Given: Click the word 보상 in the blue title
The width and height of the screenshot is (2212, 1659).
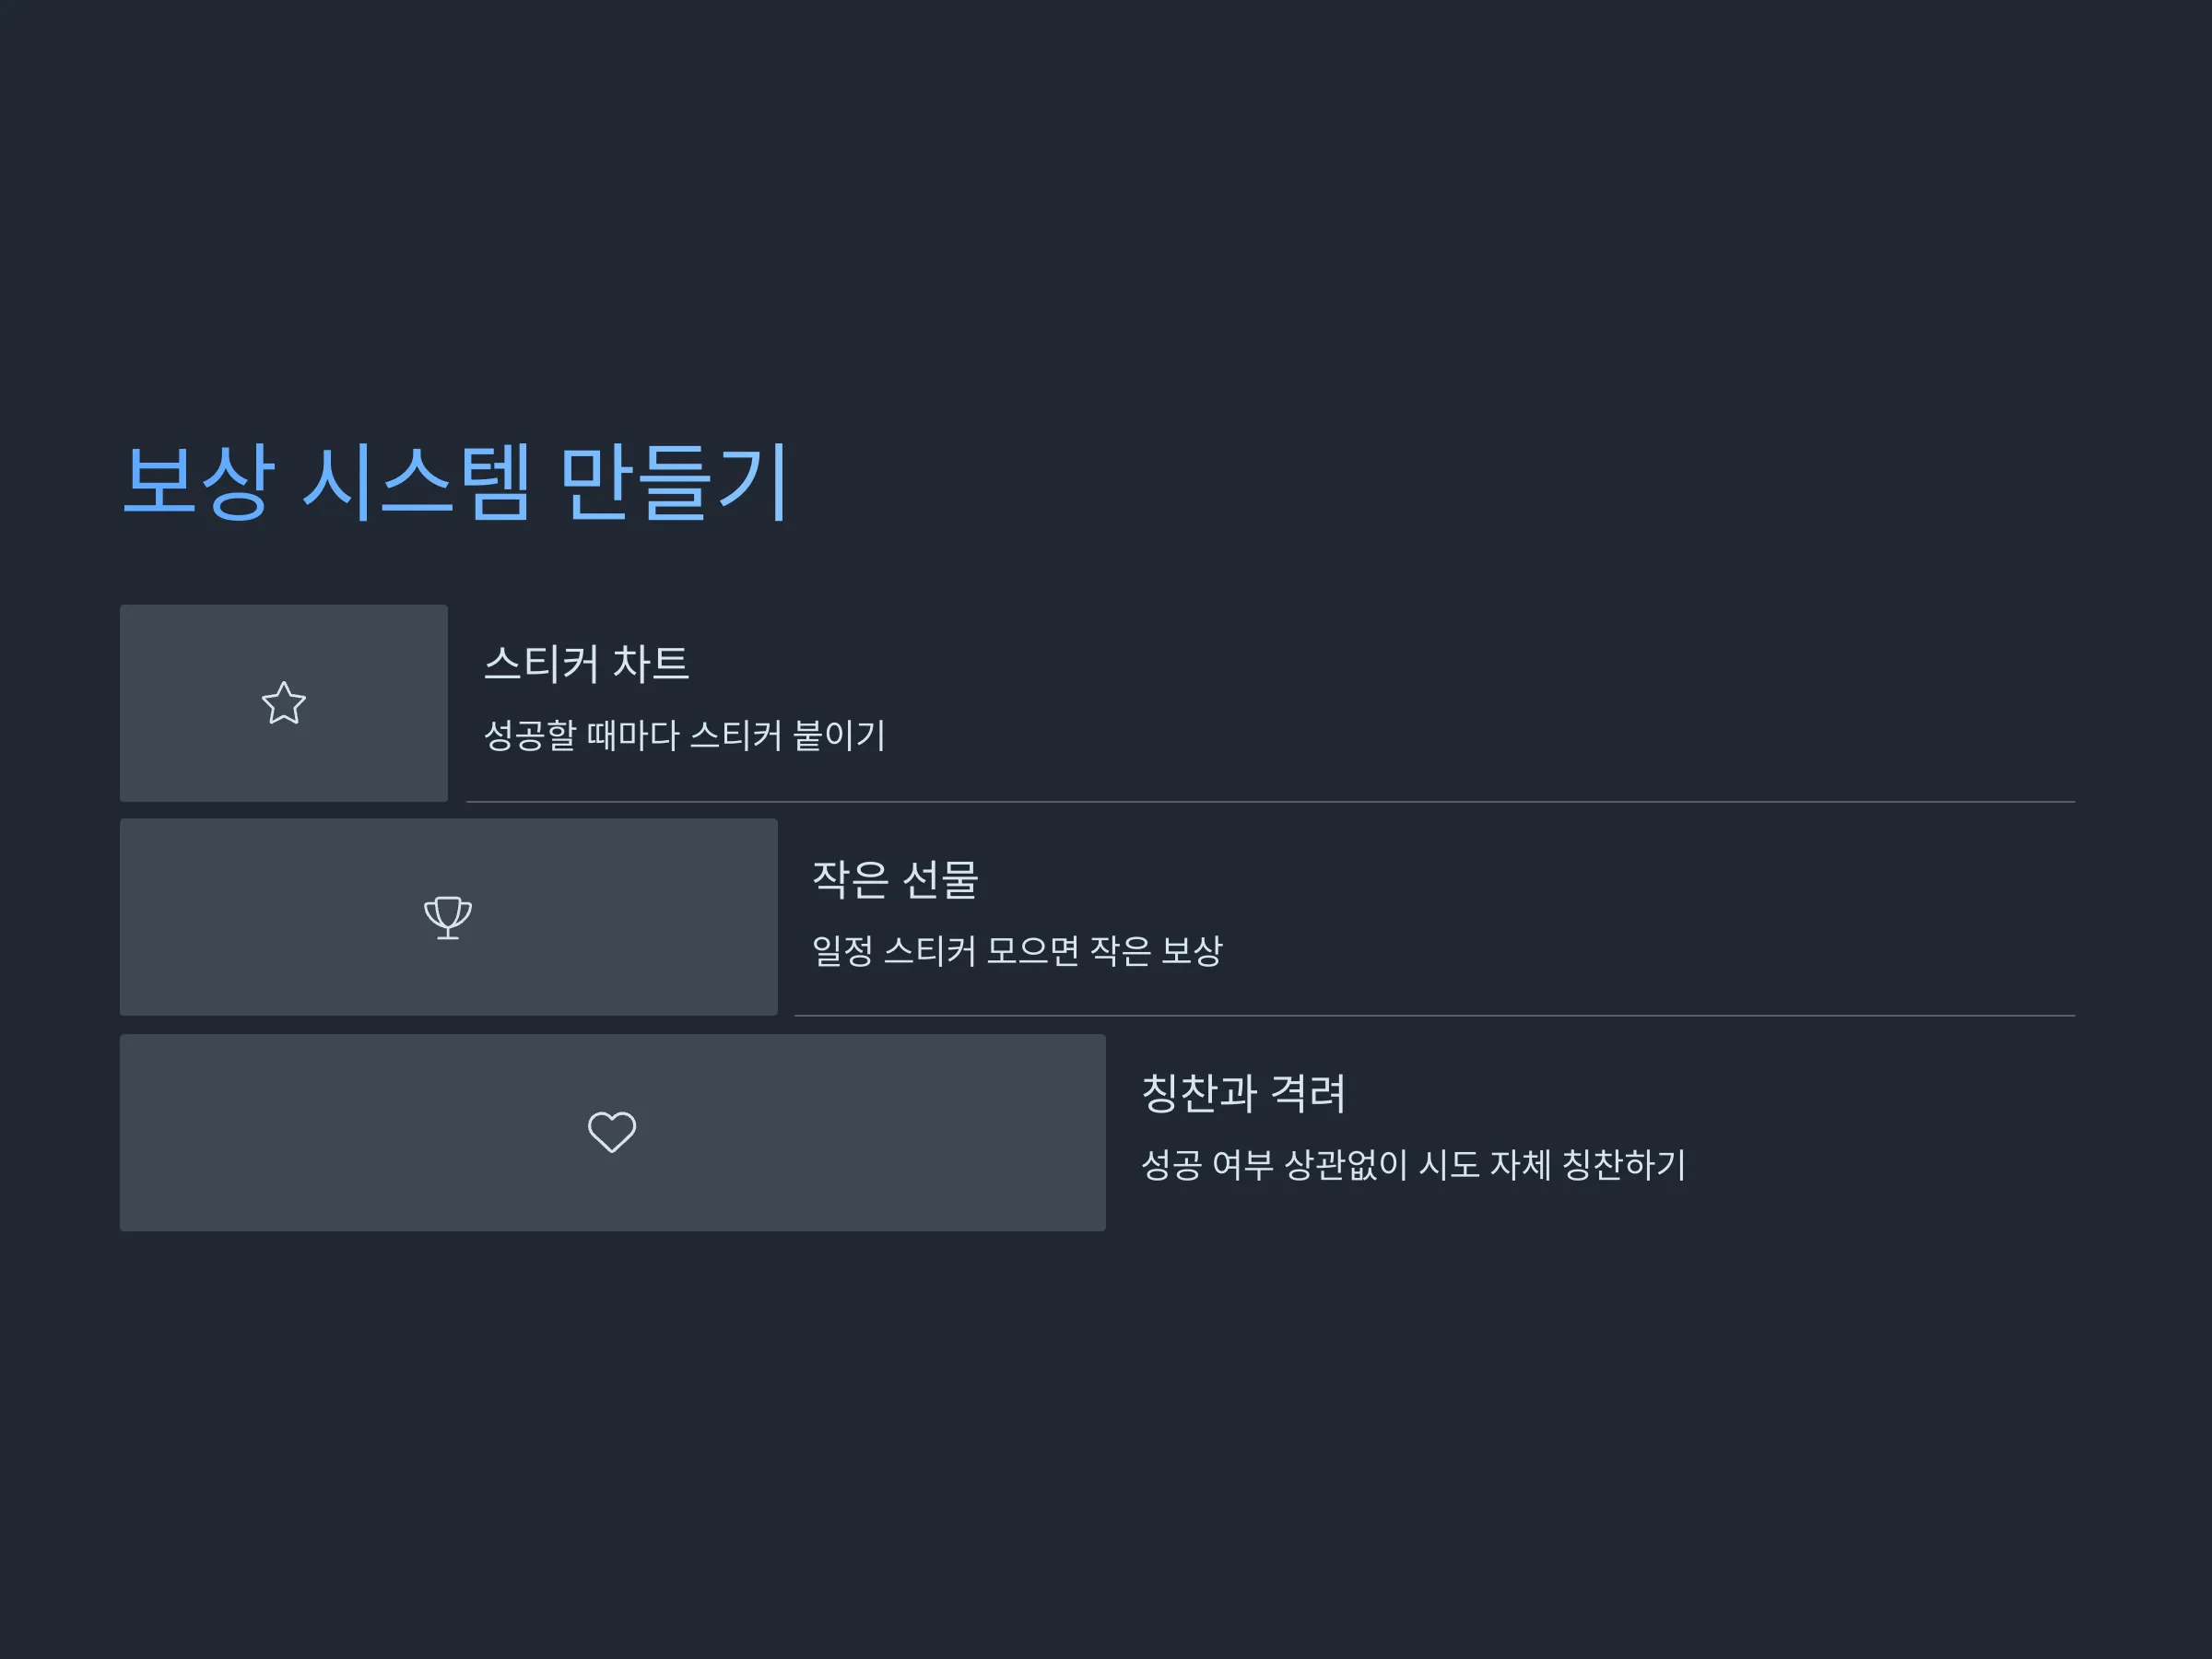Looking at the screenshot, I should pyautogui.click(x=198, y=482).
